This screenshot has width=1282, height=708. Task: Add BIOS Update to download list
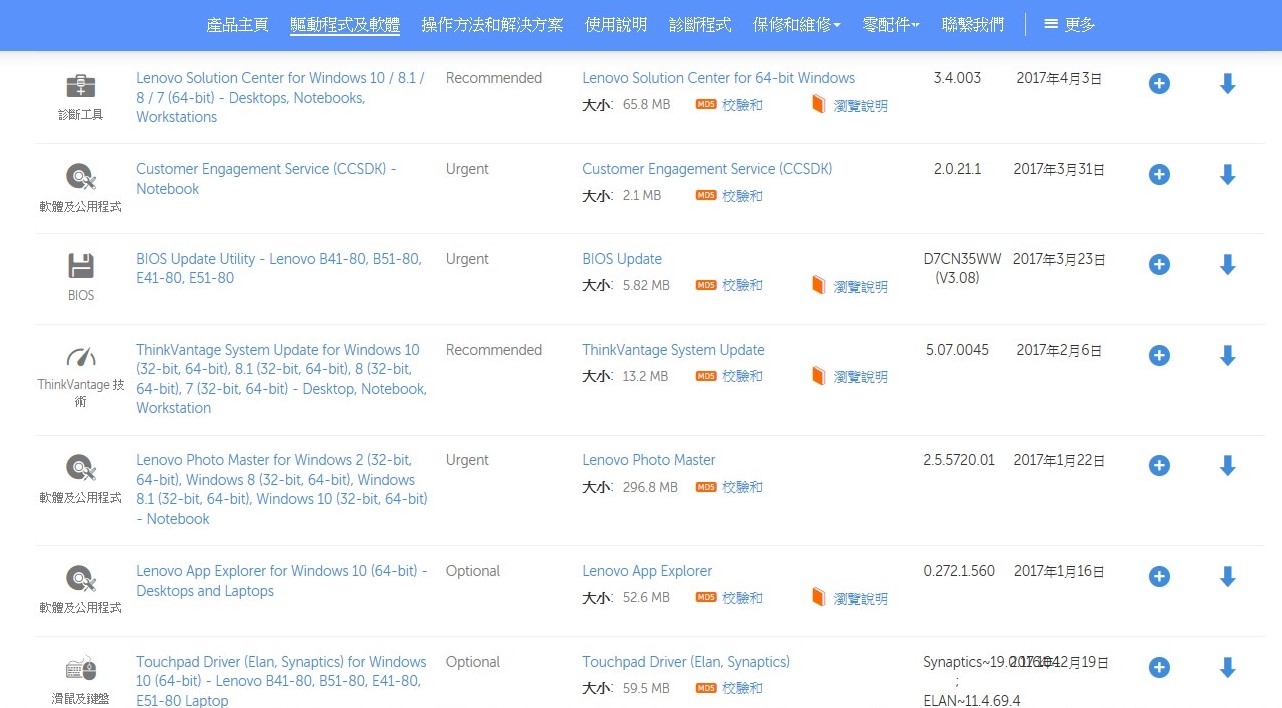(x=1159, y=265)
